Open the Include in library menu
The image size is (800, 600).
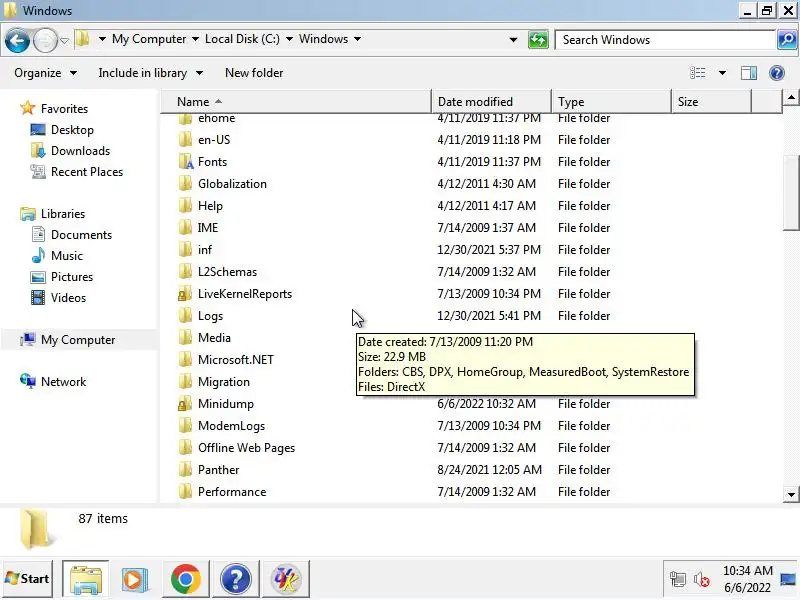[151, 73]
